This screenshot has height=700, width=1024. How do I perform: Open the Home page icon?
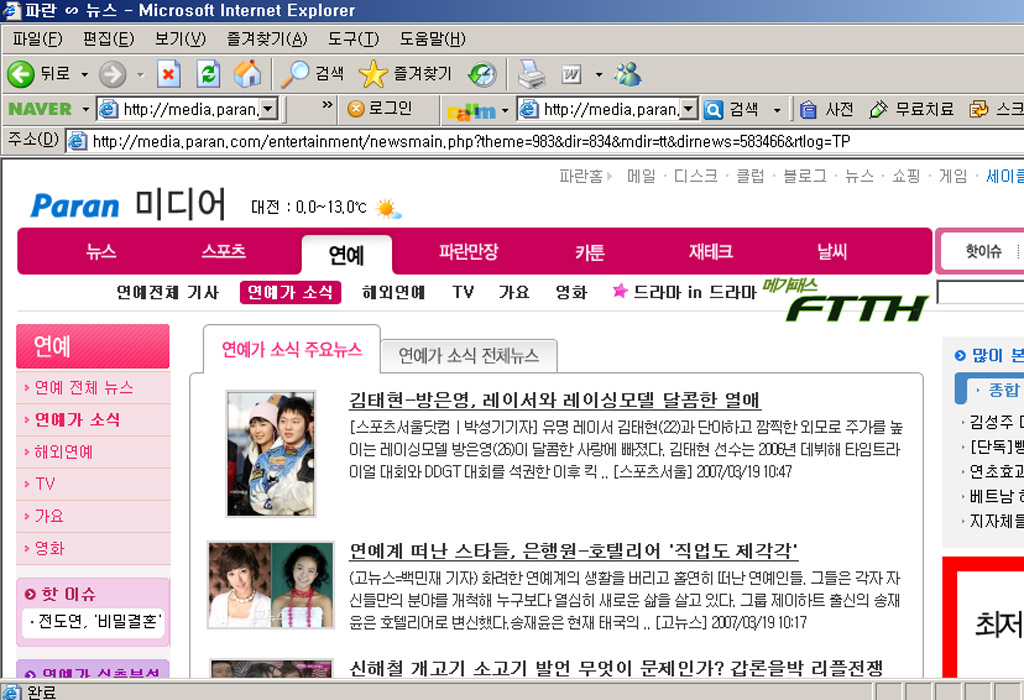click(x=248, y=74)
